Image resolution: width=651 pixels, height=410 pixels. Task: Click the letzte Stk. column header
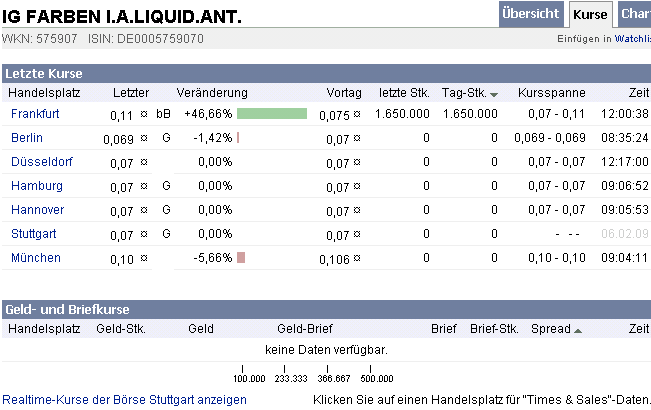pos(404,93)
